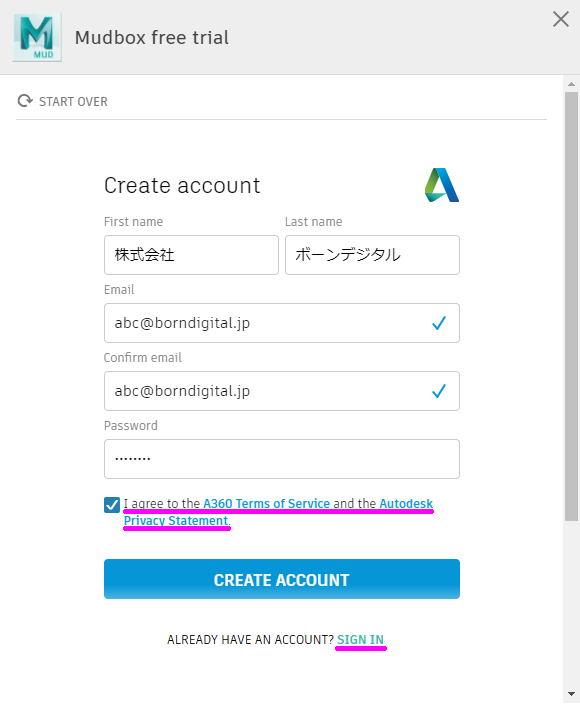Open Autodesk Privacy Statement link

278,512
